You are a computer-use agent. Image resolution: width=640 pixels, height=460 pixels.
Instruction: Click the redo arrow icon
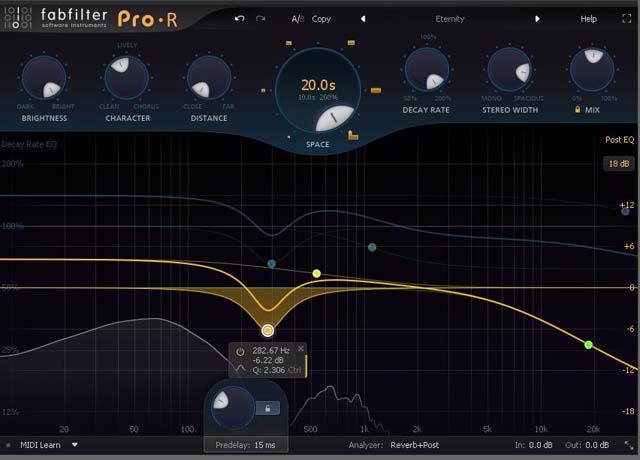262,19
